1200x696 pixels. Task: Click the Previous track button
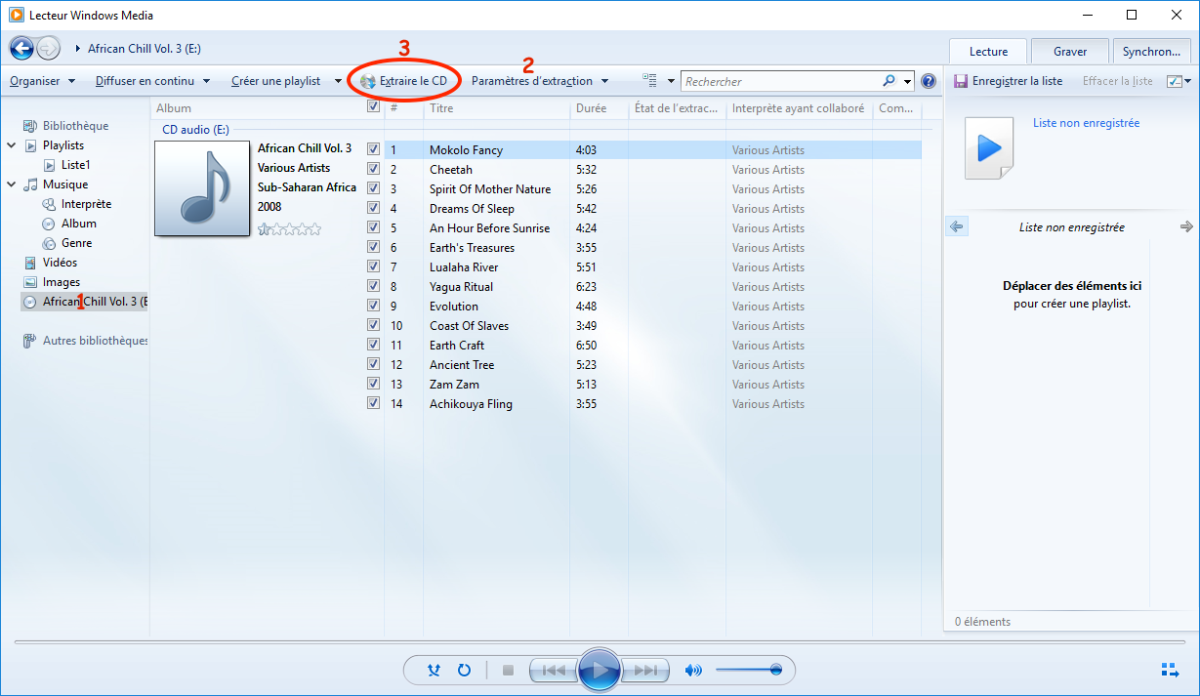click(x=554, y=670)
